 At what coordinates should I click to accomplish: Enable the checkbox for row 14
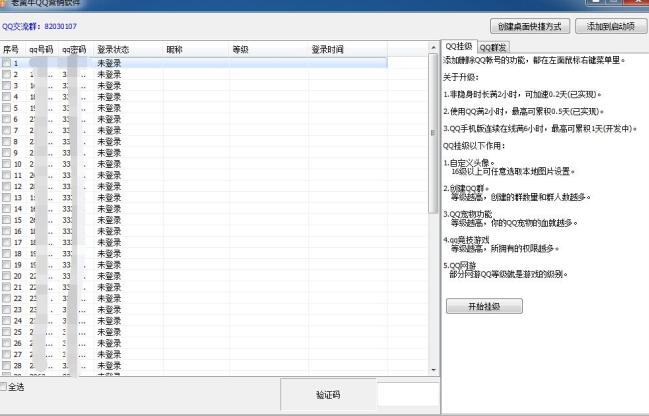tap(7, 208)
